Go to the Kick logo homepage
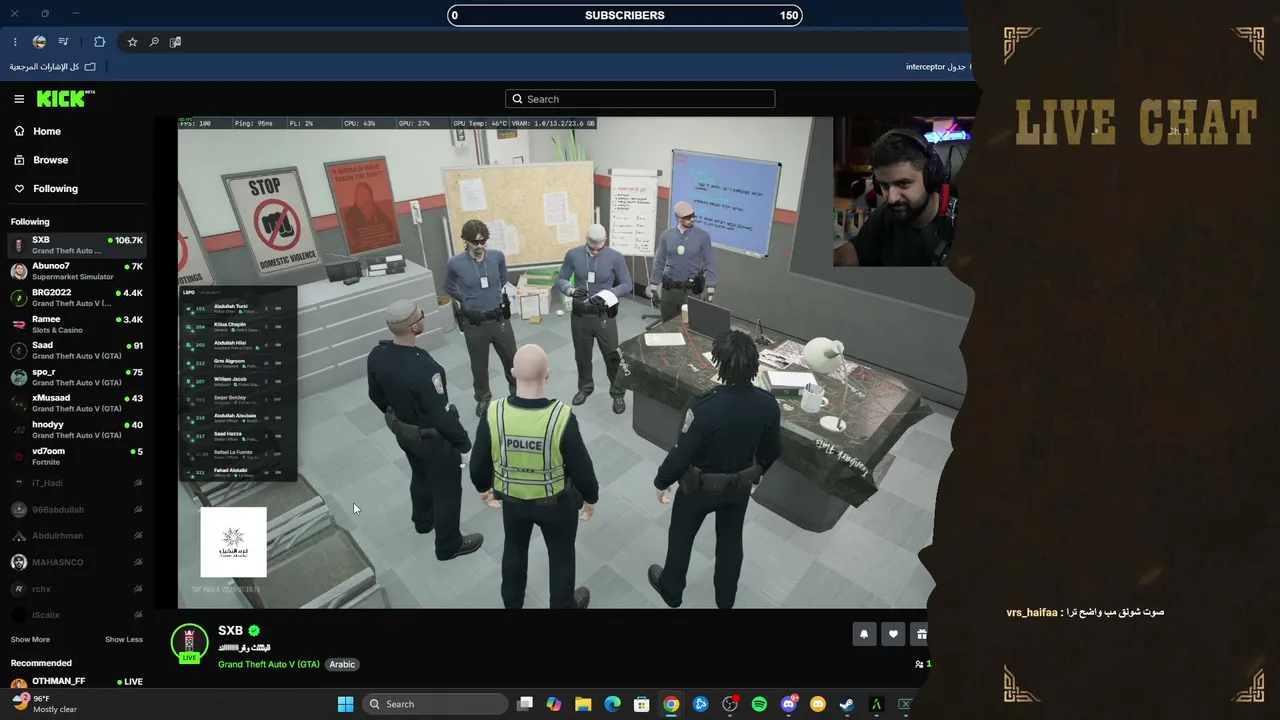The height and width of the screenshot is (720, 1280). tap(66, 98)
